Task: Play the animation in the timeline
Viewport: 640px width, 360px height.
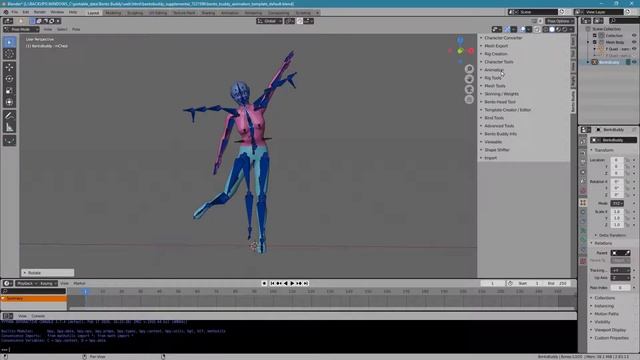Action: 292,283
